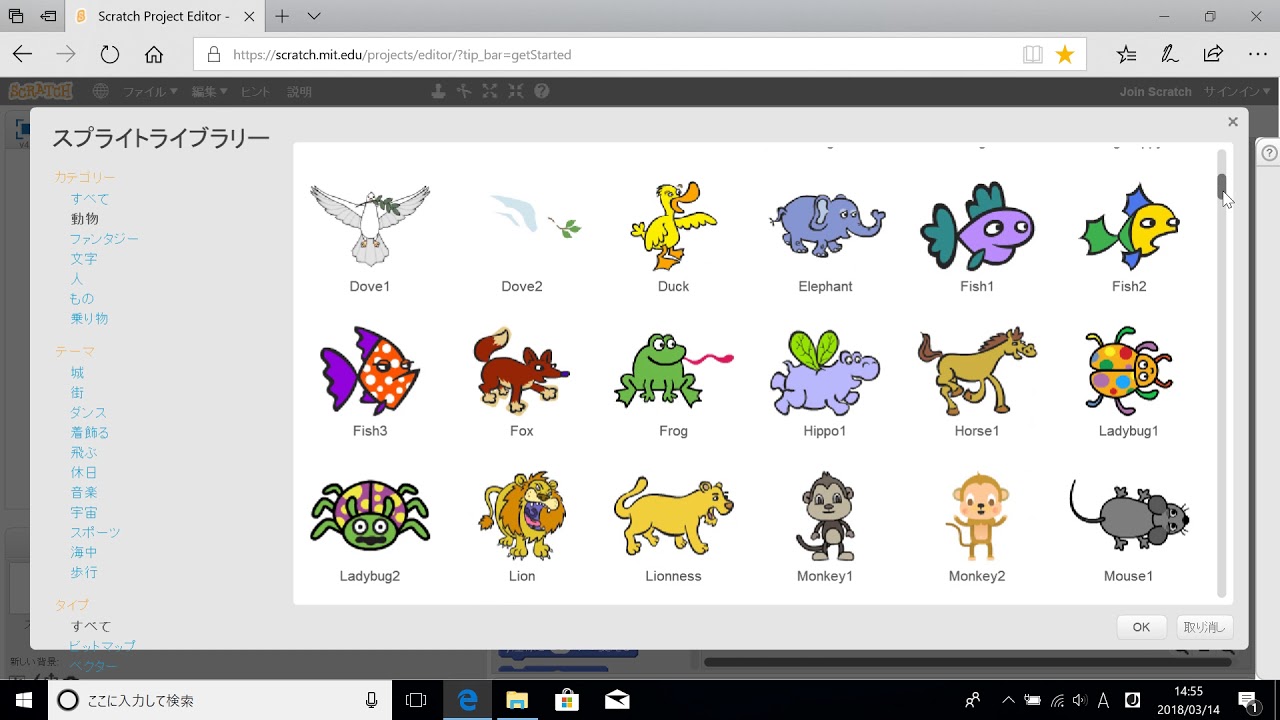Filter by 着飾る theme

point(90,433)
